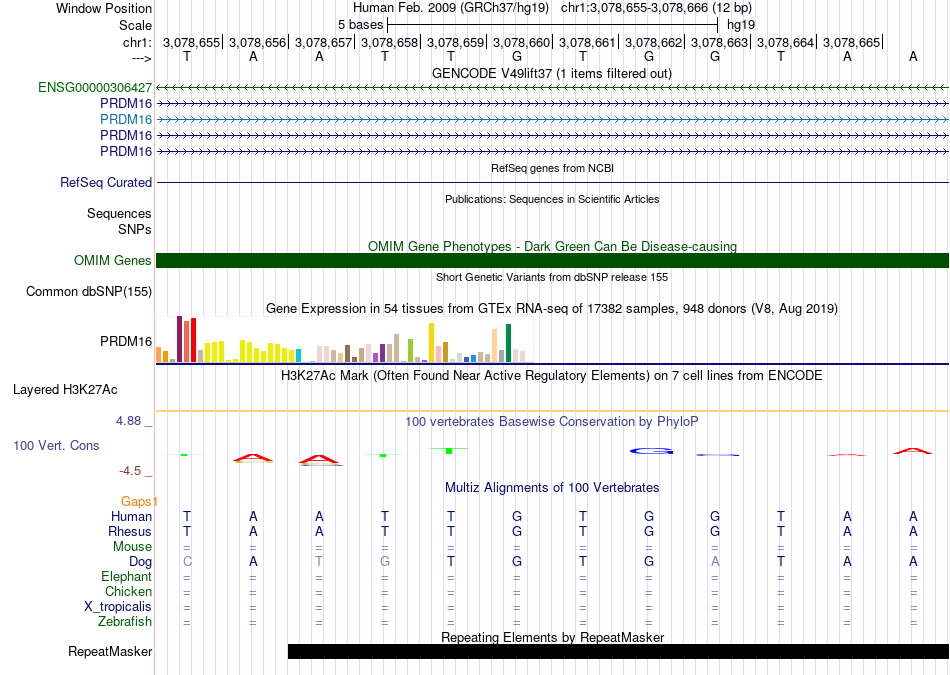Select the dark green OMIM Genes bar
This screenshot has width=950, height=675.
pos(552,261)
